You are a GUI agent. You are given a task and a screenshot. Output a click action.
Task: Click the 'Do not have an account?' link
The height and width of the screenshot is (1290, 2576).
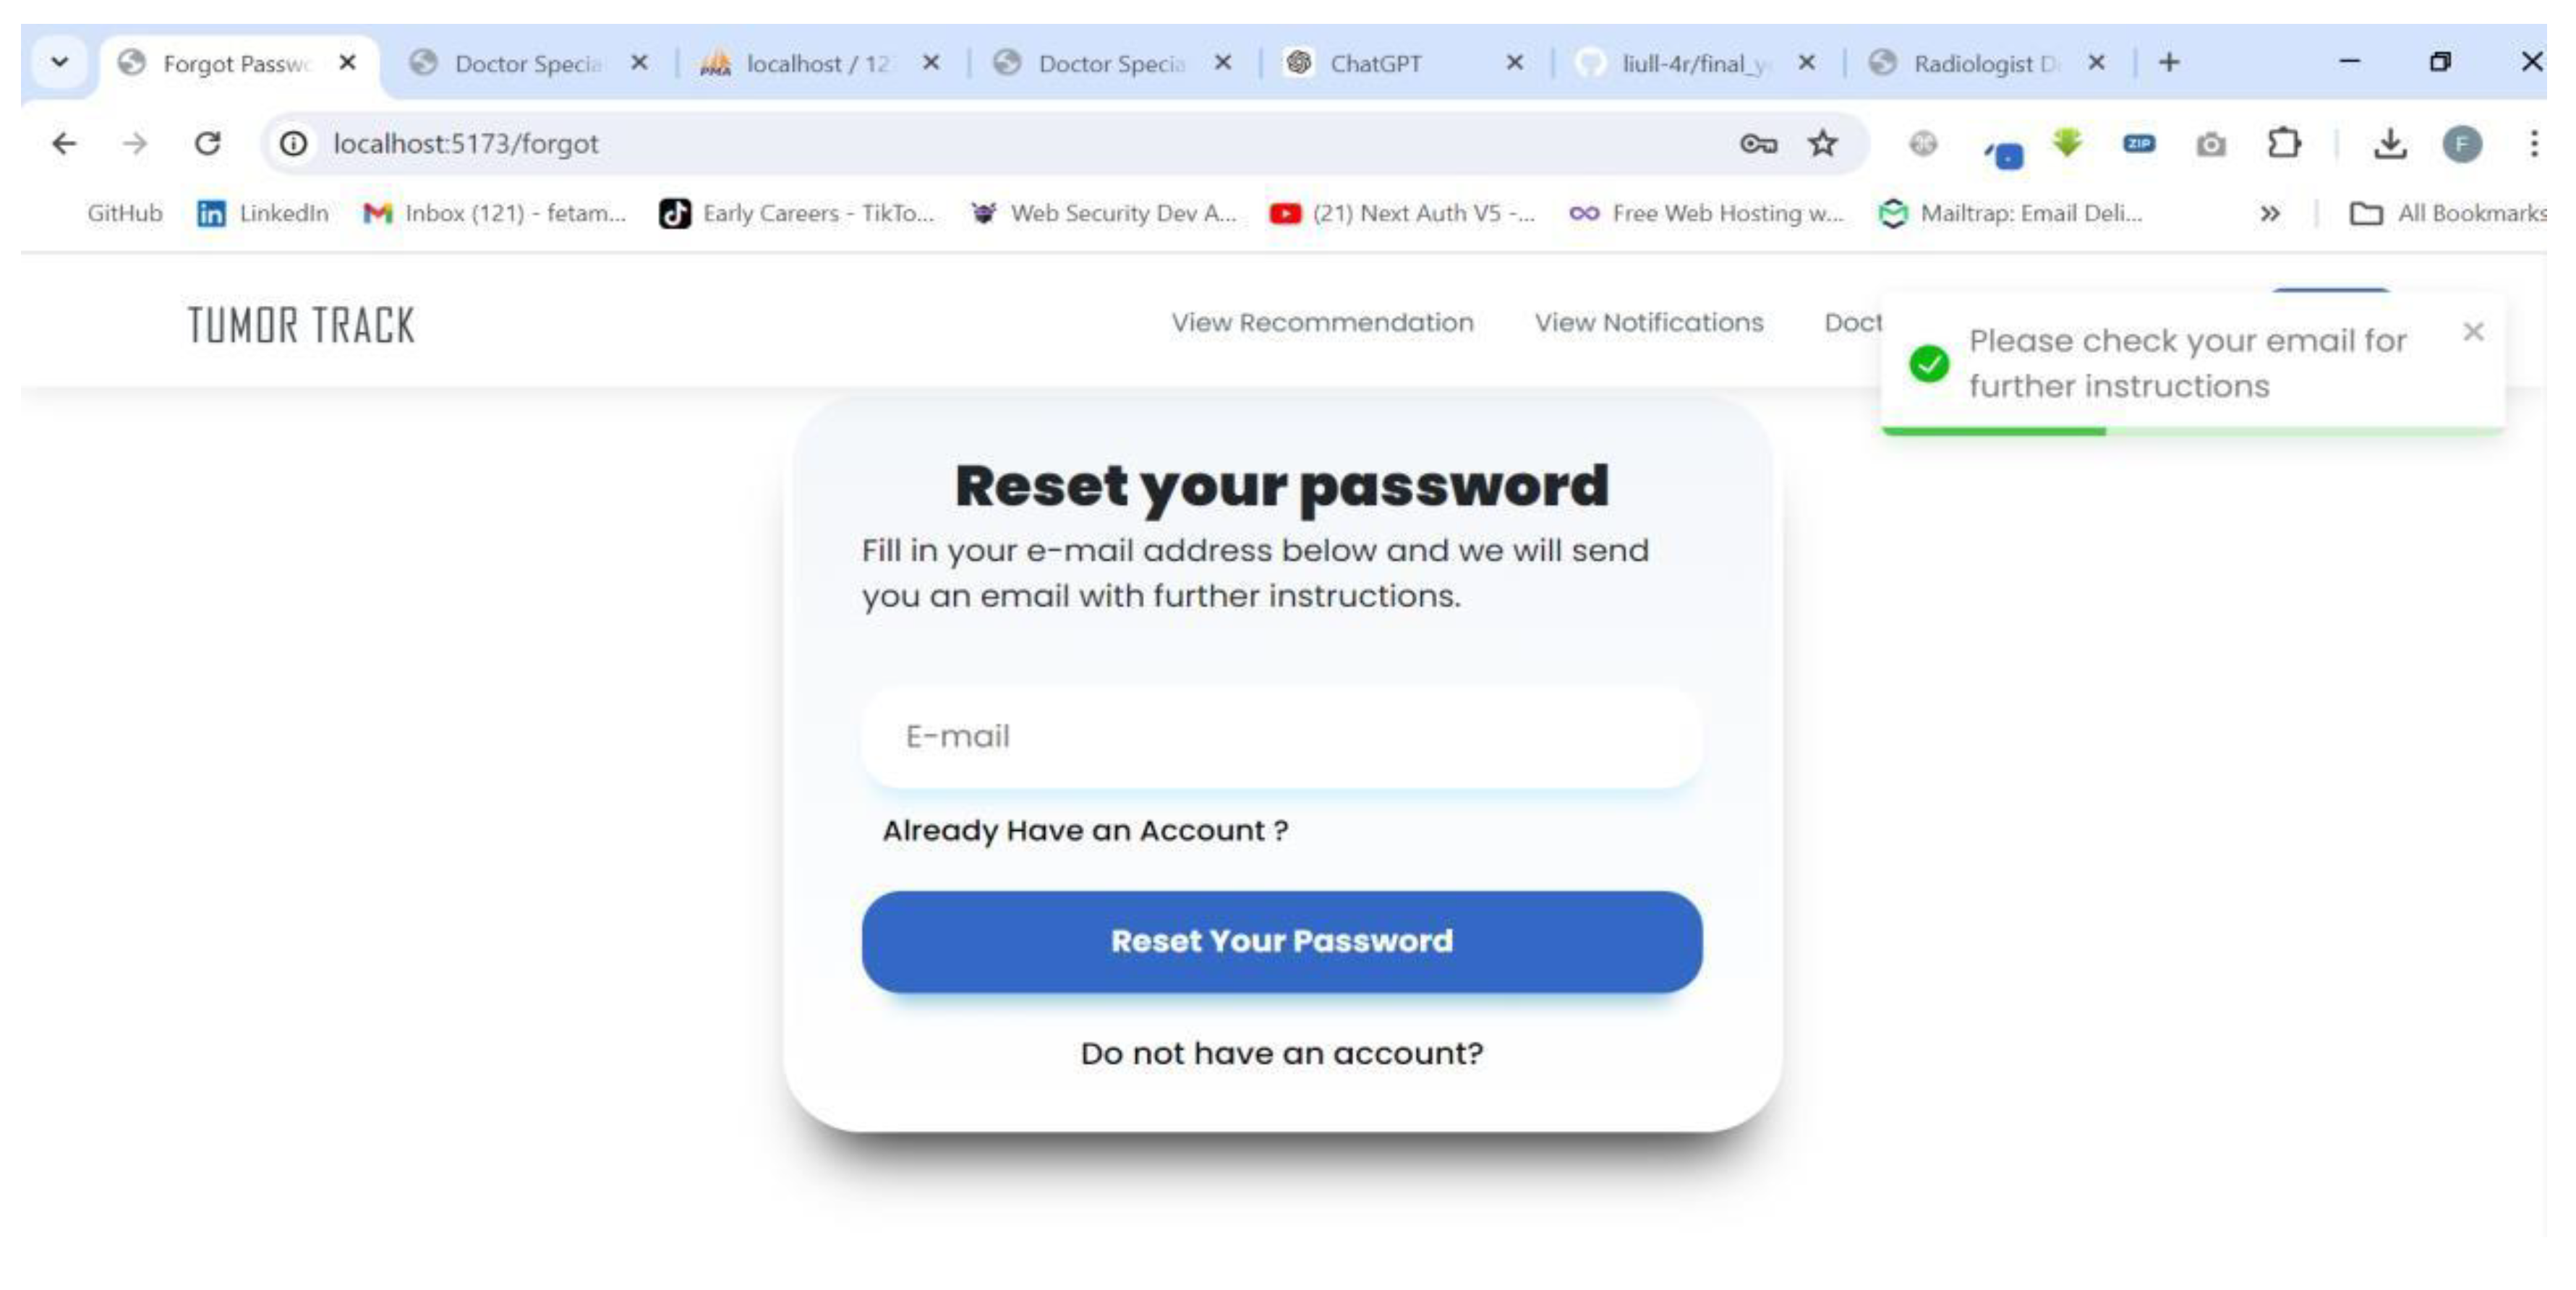[x=1282, y=1053]
